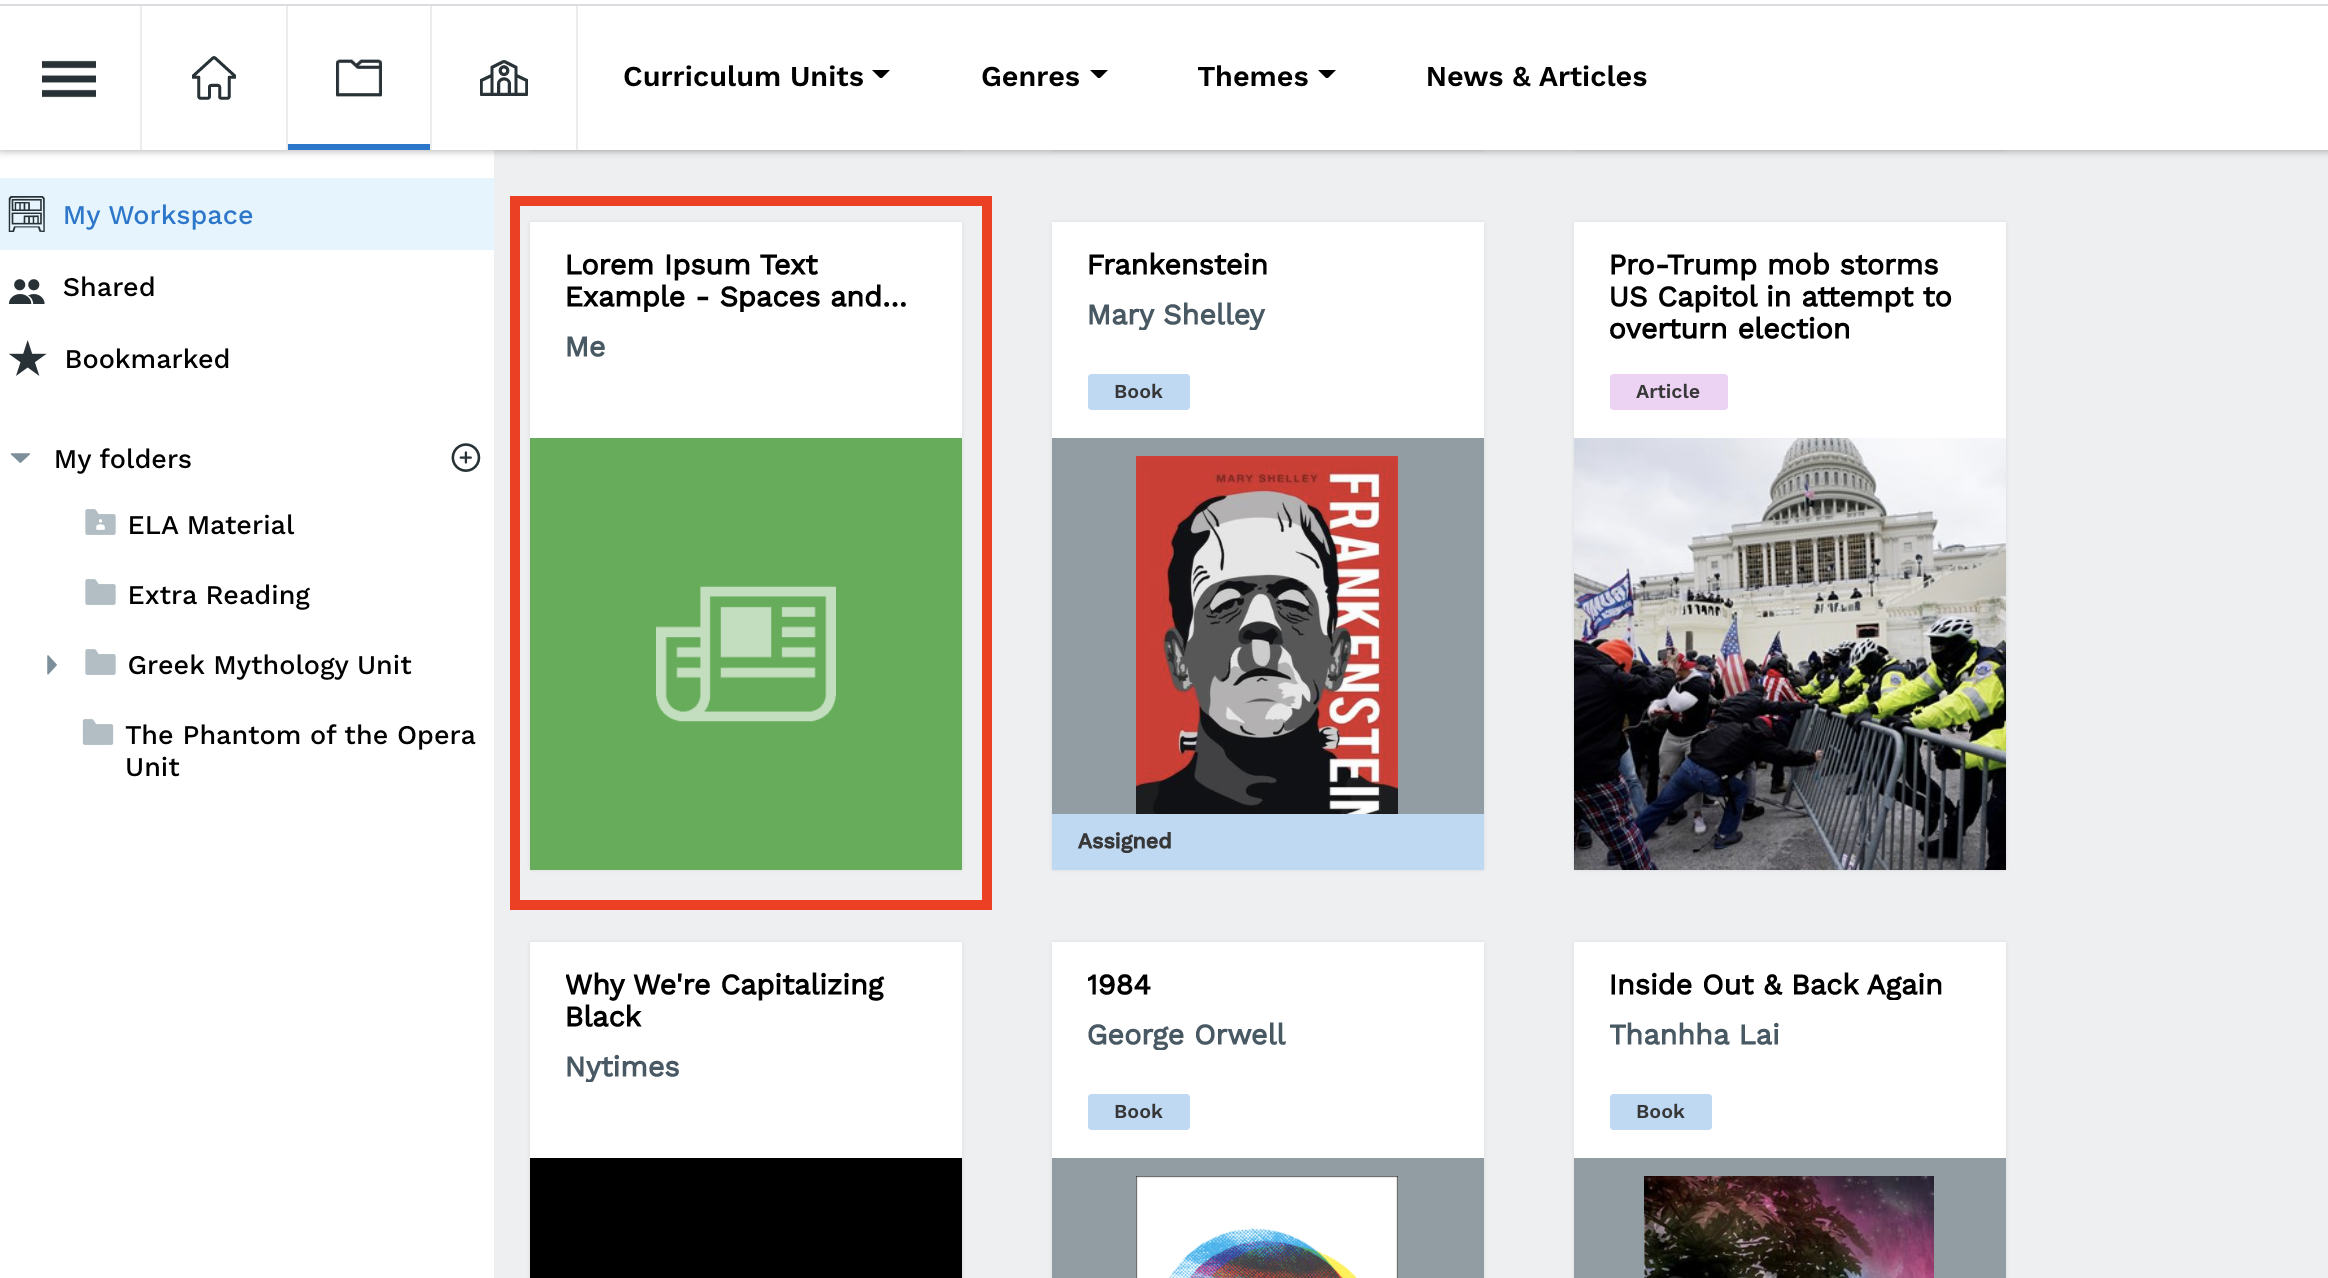Screen dimensions: 2328x1278
Task: Click the Assigned label on Frankenstein
Action: (x=1124, y=841)
